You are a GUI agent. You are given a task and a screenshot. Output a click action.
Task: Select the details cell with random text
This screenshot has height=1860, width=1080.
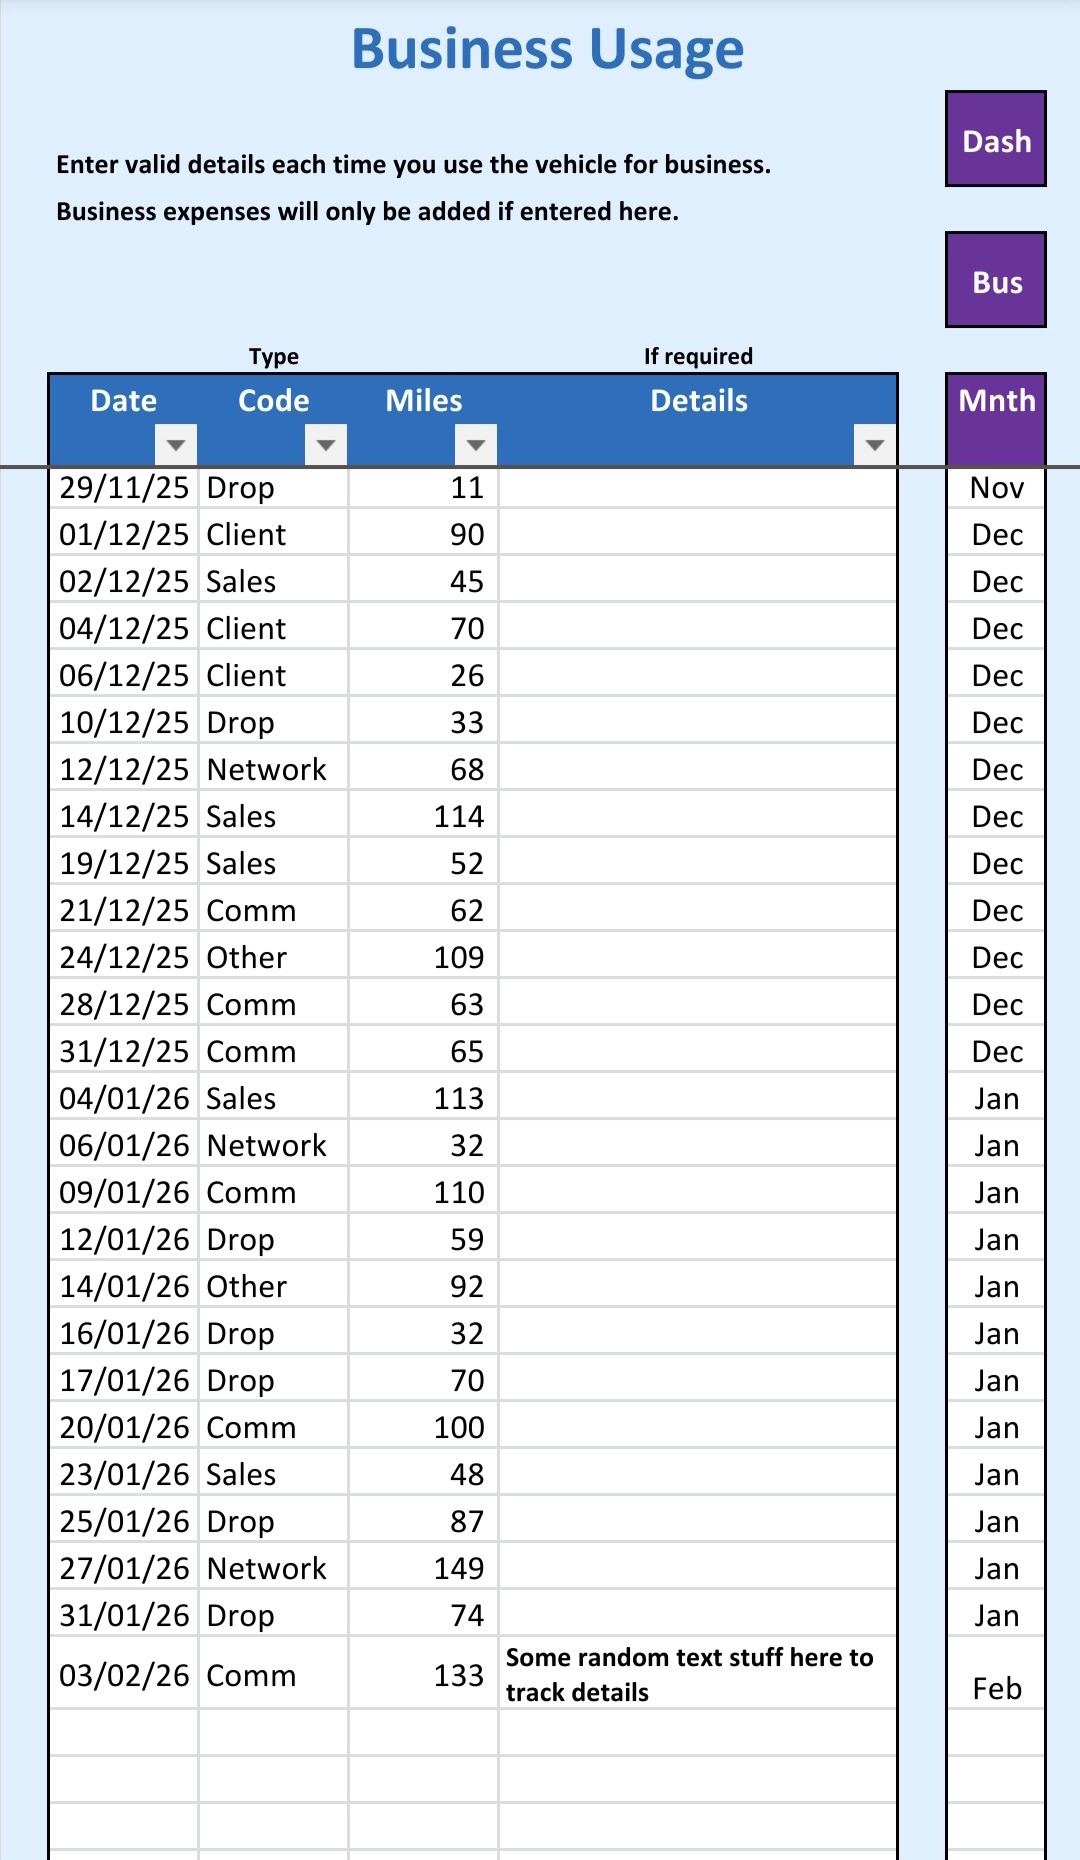coord(697,1674)
